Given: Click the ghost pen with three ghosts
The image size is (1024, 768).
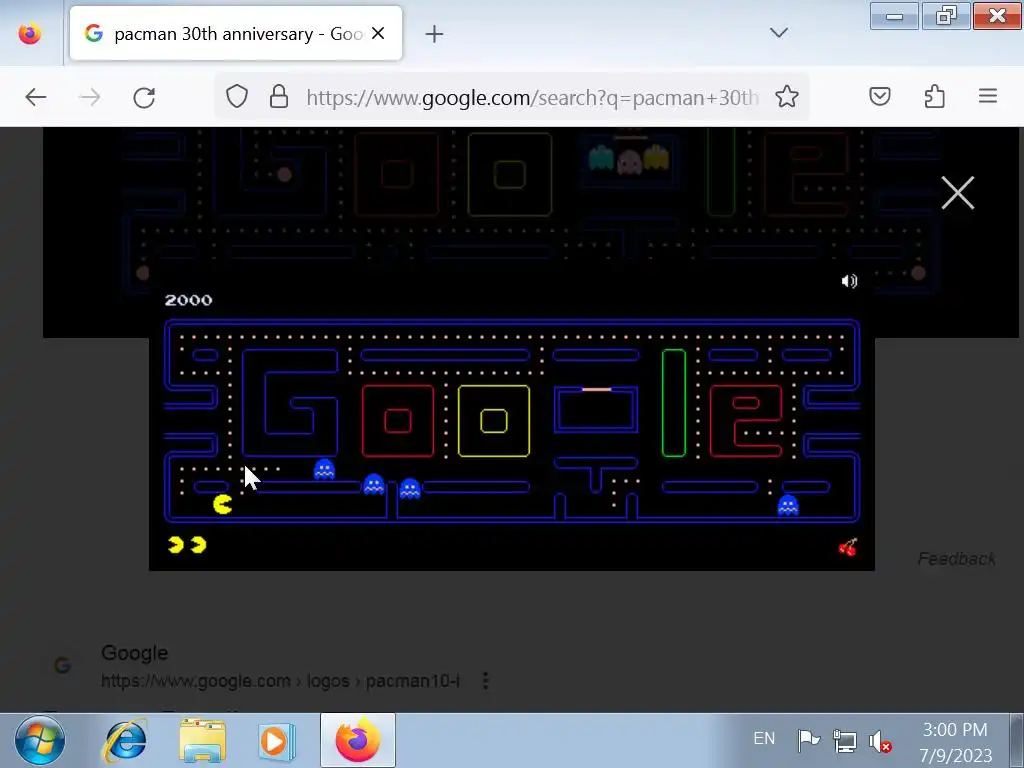Looking at the screenshot, I should pyautogui.click(x=628, y=159).
